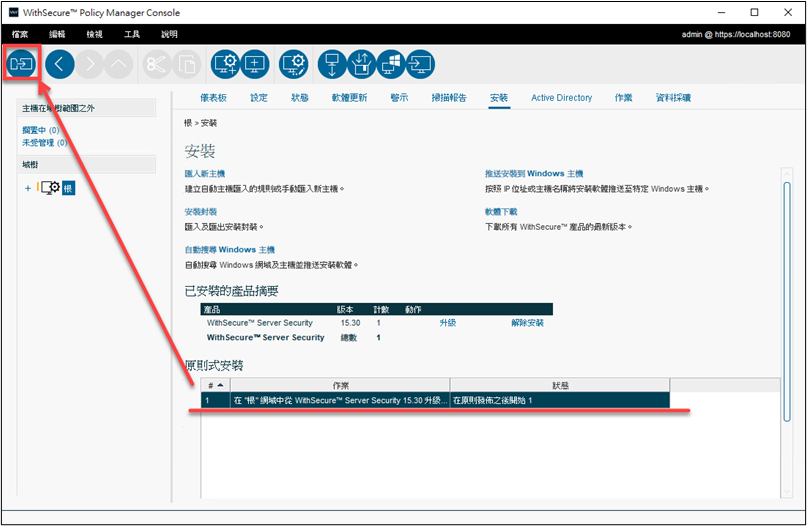Open the 檔案 menu
Viewport: 807px width, 526px height.
point(20,34)
